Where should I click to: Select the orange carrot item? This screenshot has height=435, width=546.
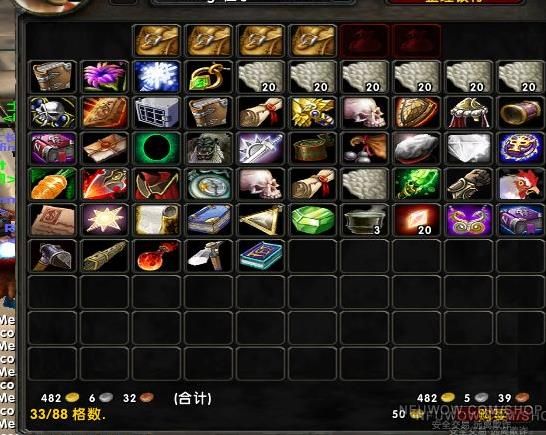coord(53,184)
